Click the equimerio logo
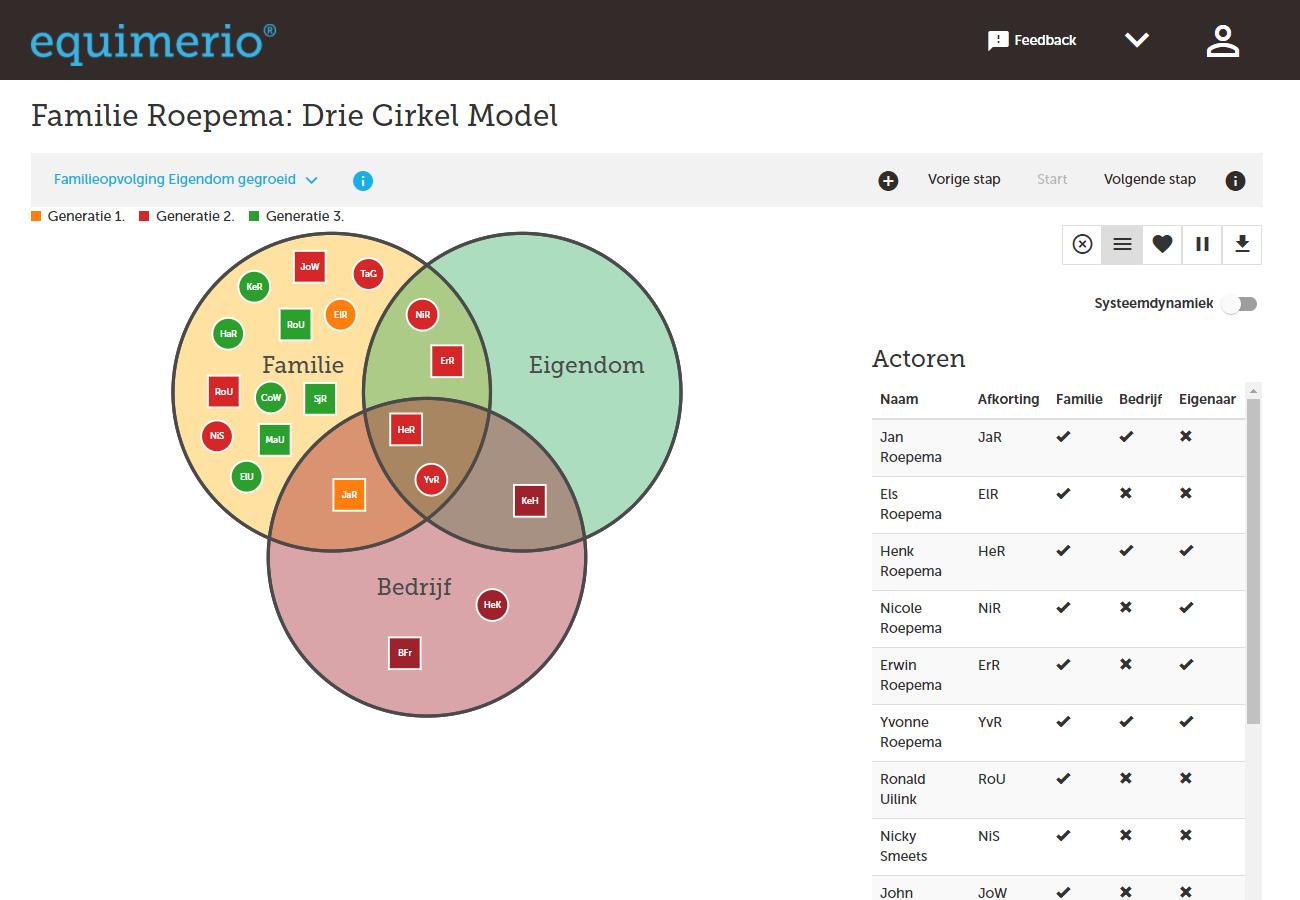1300x900 pixels. [153, 42]
